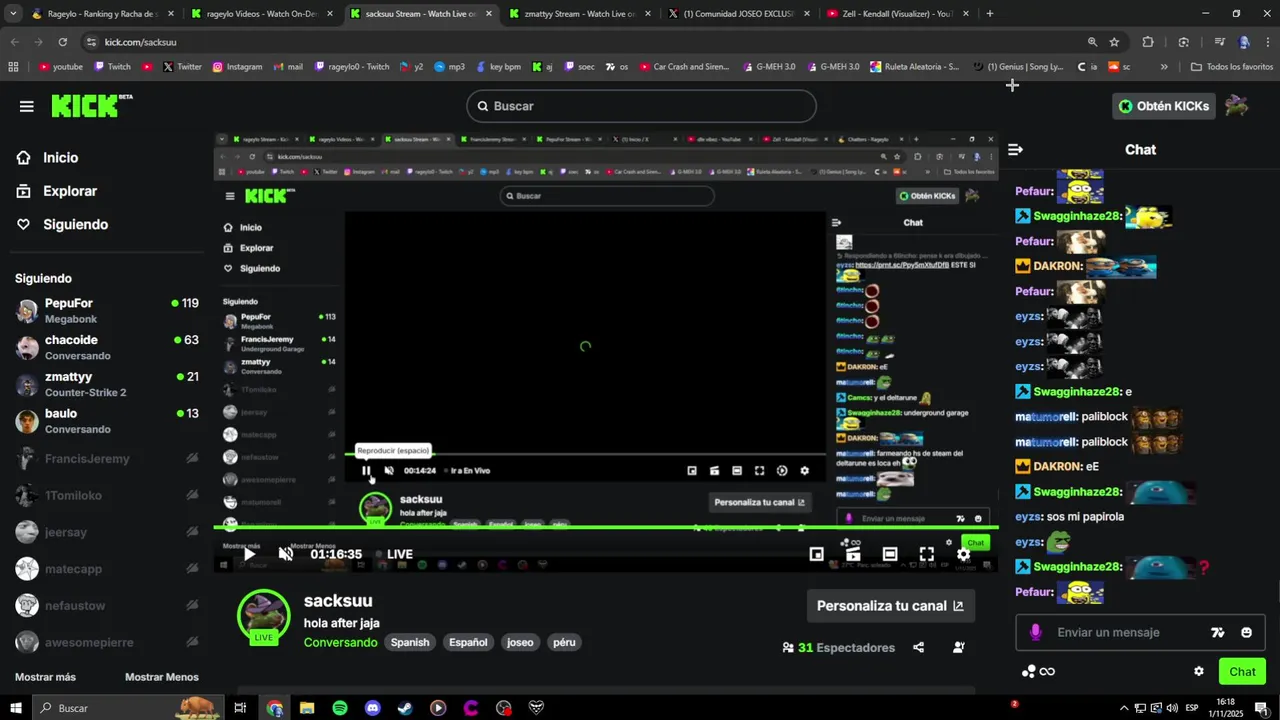Viewport: 1280px width, 720px height.
Task: Switch to the rageylo Videos browser tab
Action: coord(260,14)
